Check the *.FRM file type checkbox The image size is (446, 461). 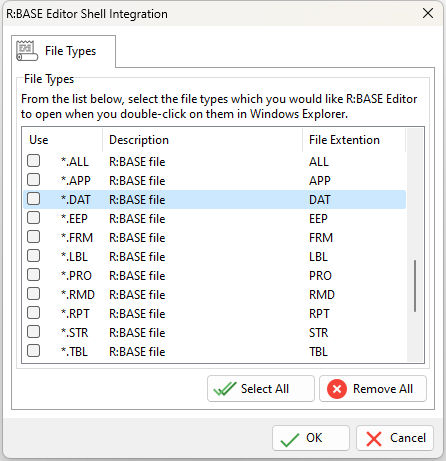pyautogui.click(x=34, y=237)
